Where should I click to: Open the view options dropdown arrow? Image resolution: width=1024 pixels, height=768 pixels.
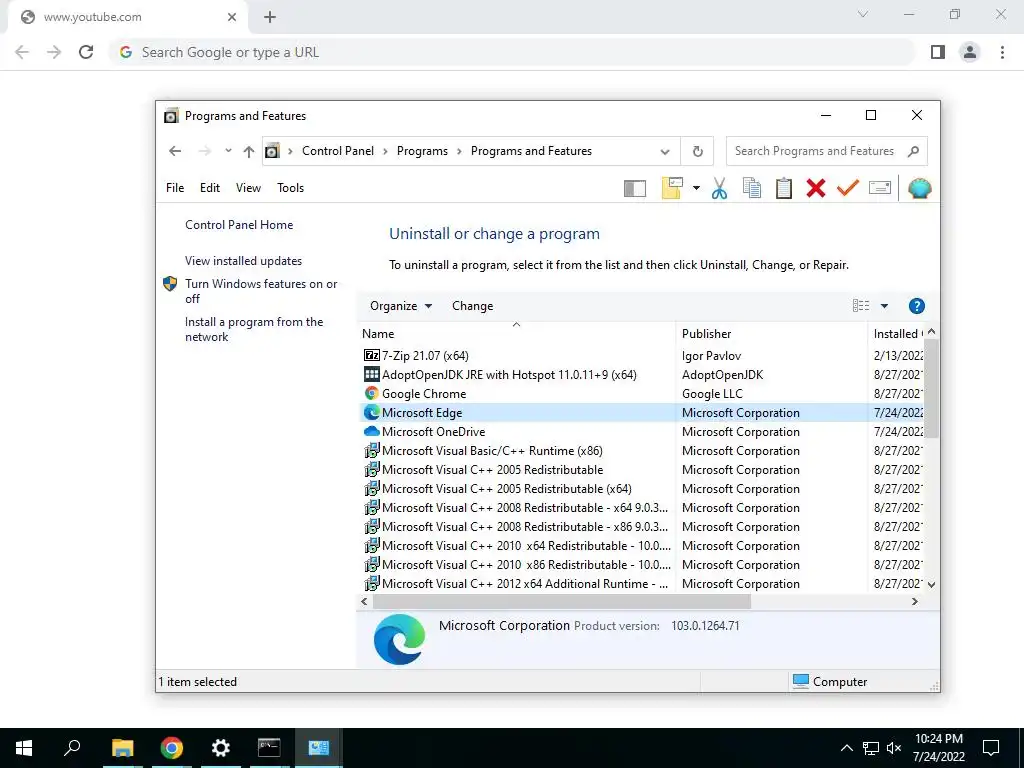[884, 306]
